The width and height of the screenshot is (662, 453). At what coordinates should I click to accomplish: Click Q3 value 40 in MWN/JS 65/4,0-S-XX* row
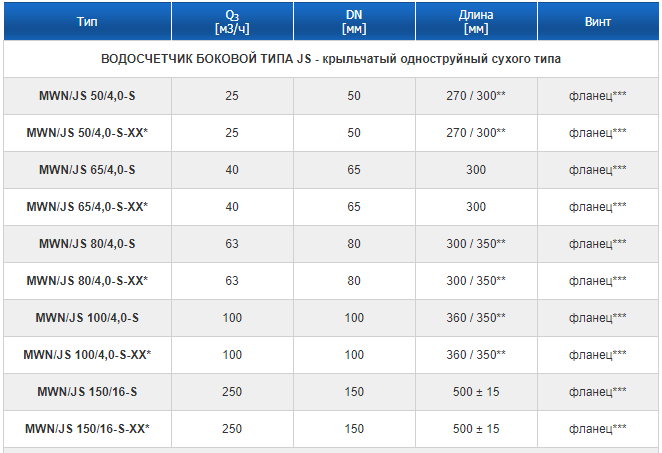pos(232,207)
